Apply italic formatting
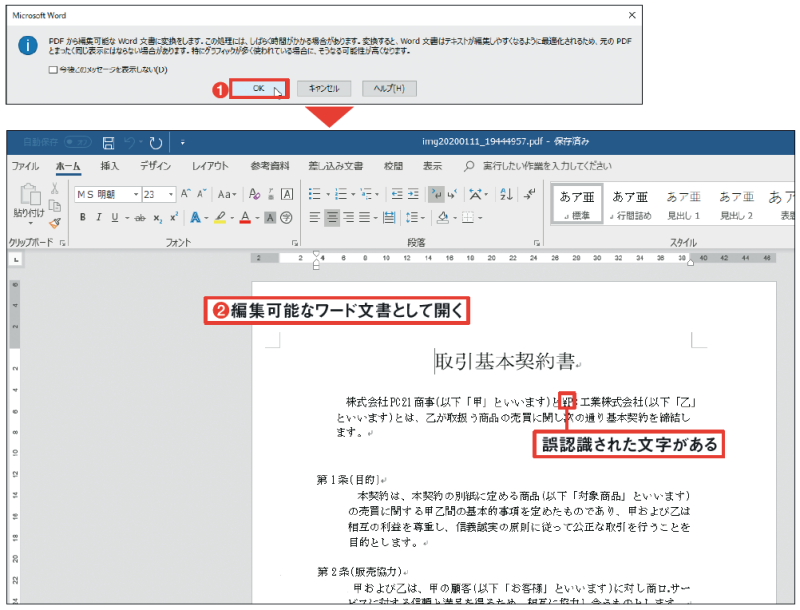This screenshot has width=800, height=610. point(99,217)
